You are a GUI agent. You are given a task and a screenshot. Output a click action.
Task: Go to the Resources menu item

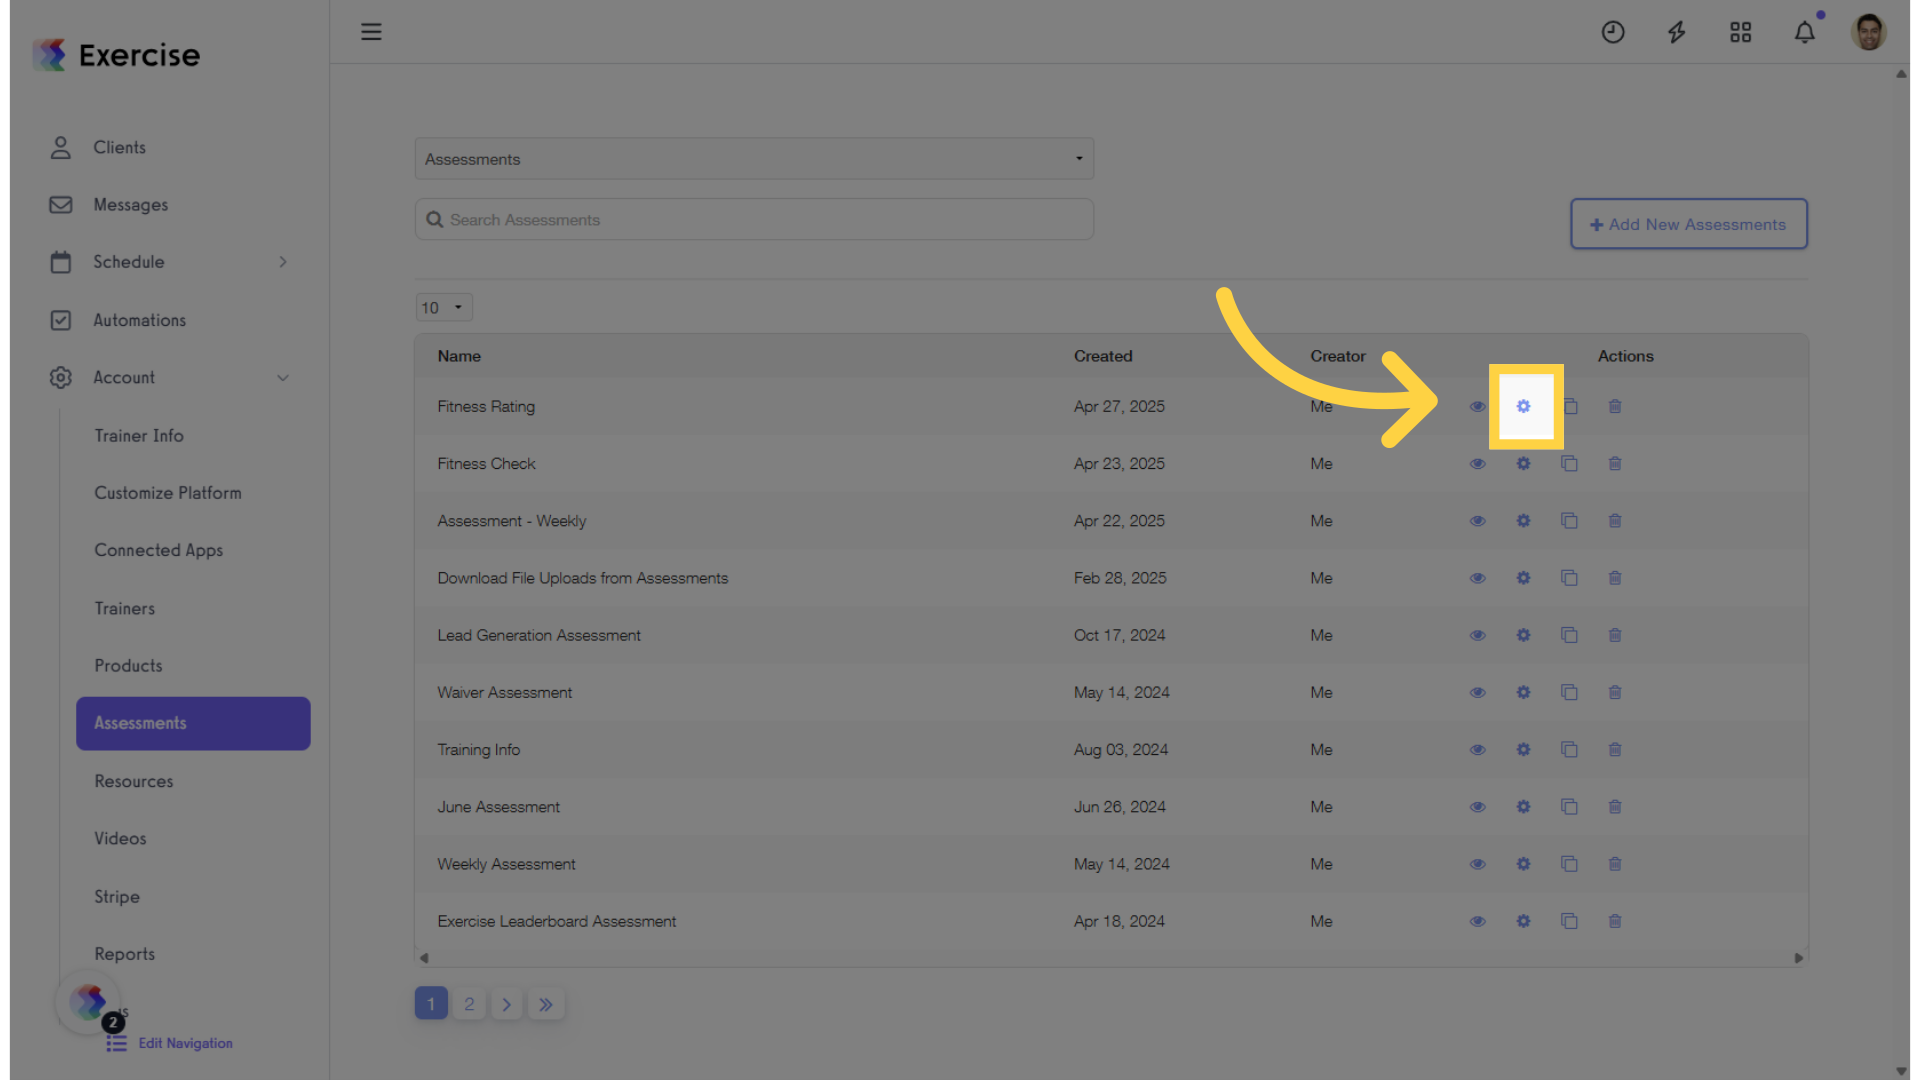134,781
